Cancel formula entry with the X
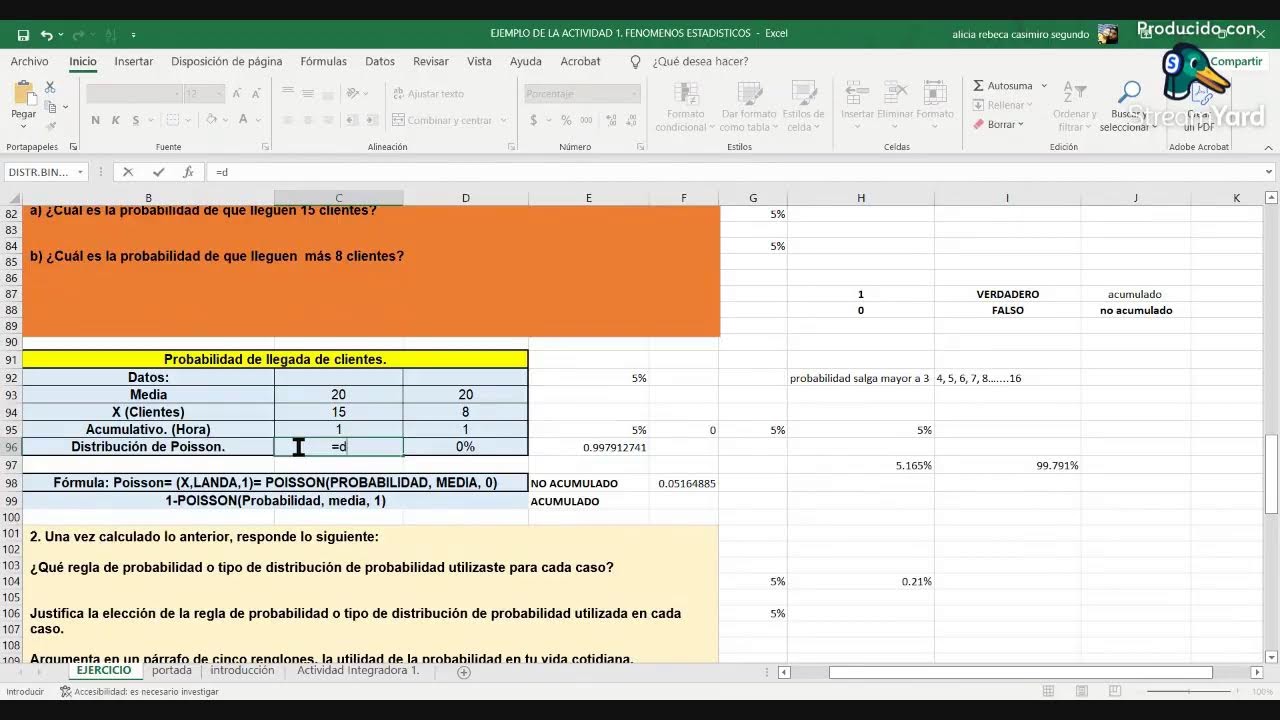 coord(128,172)
